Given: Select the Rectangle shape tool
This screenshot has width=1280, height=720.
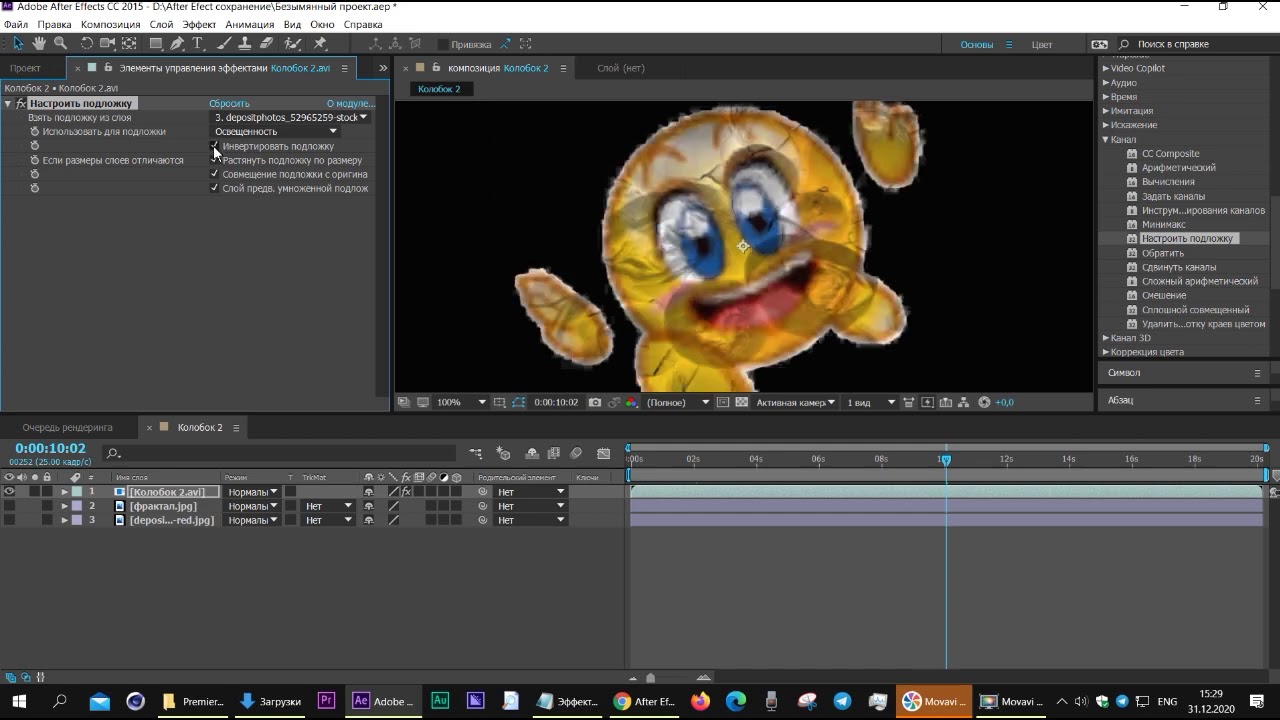Looking at the screenshot, I should click(x=156, y=44).
